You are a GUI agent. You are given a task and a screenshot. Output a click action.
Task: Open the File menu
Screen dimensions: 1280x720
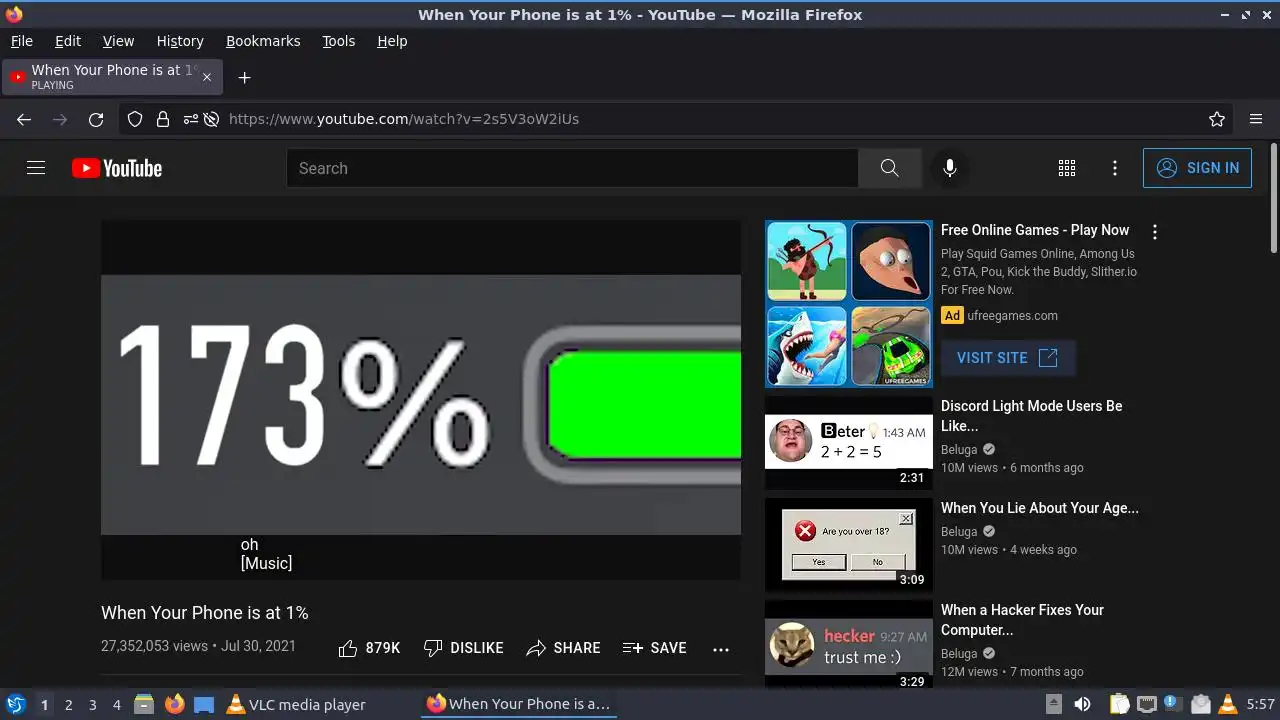22,41
